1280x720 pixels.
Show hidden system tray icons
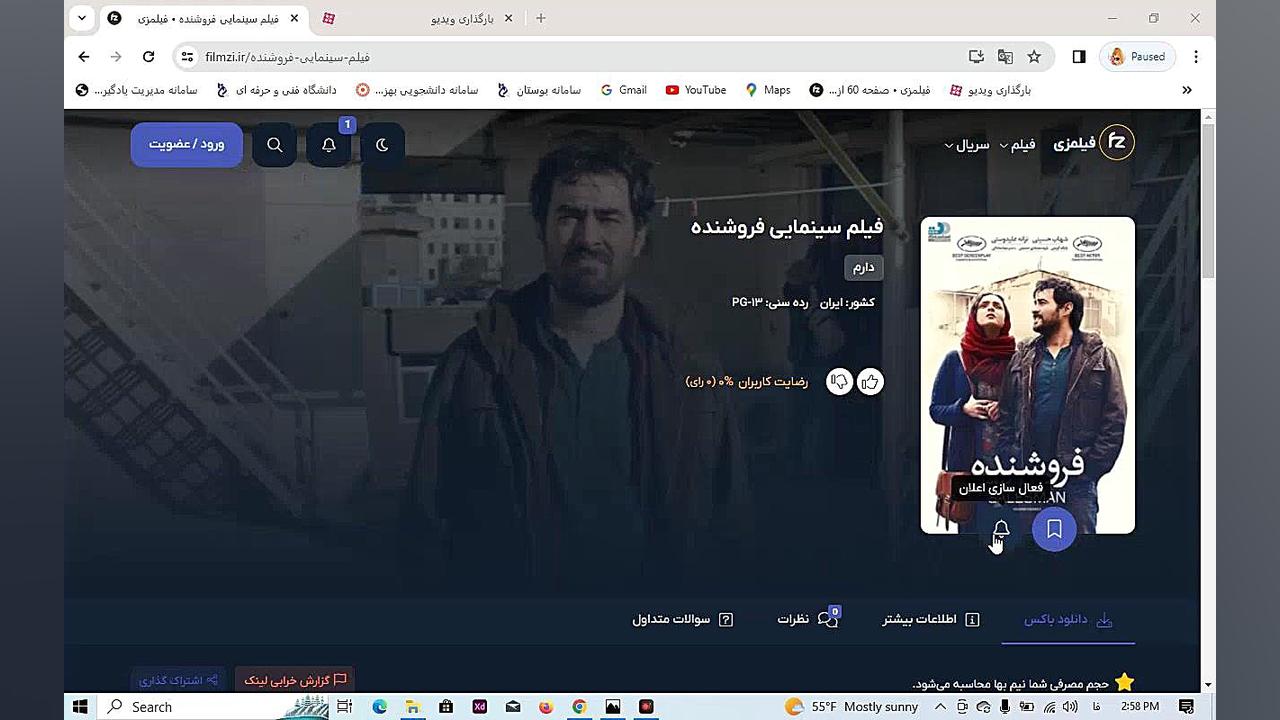point(940,707)
